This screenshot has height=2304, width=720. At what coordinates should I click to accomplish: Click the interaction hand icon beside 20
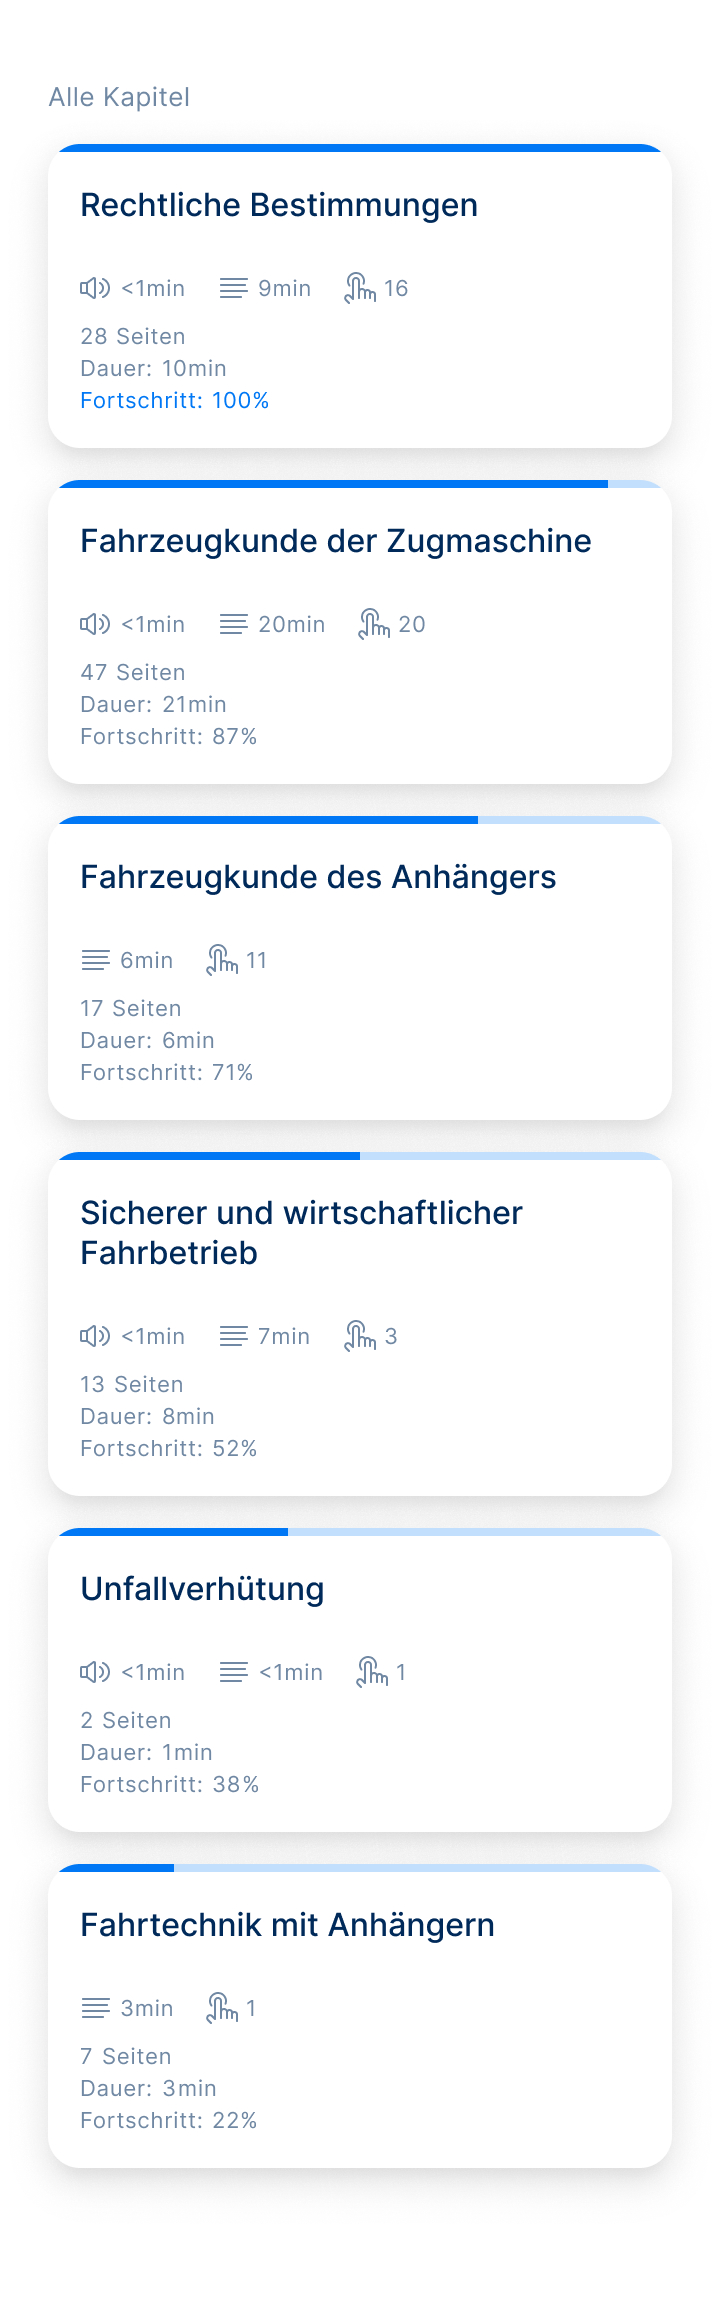pyautogui.click(x=374, y=624)
